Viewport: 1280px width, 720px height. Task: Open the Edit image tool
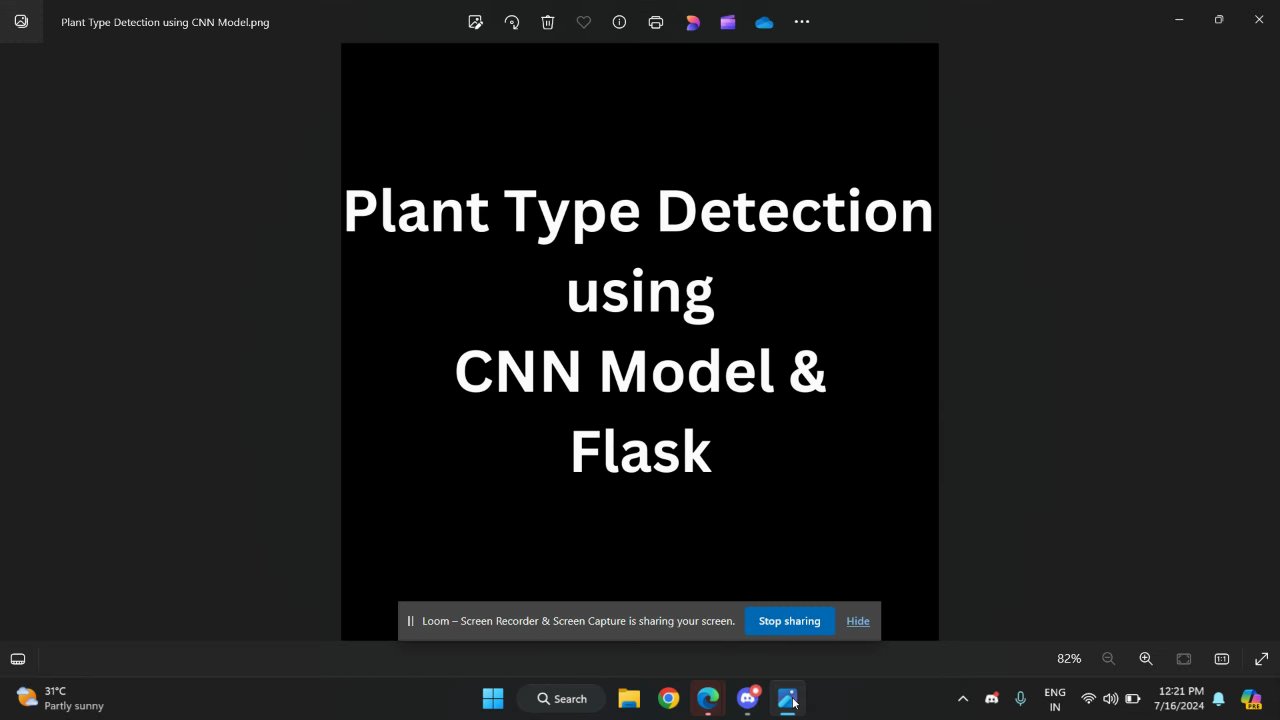click(476, 22)
